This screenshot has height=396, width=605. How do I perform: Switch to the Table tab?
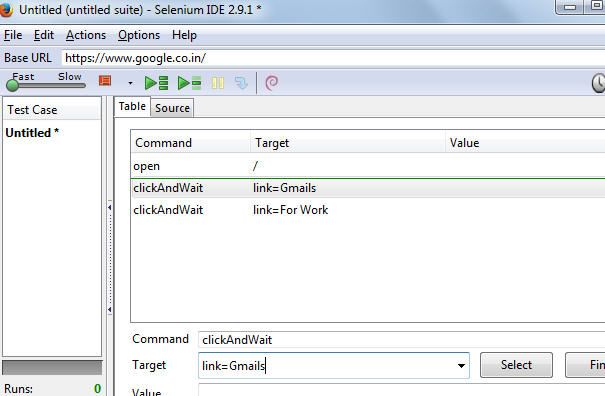point(132,106)
